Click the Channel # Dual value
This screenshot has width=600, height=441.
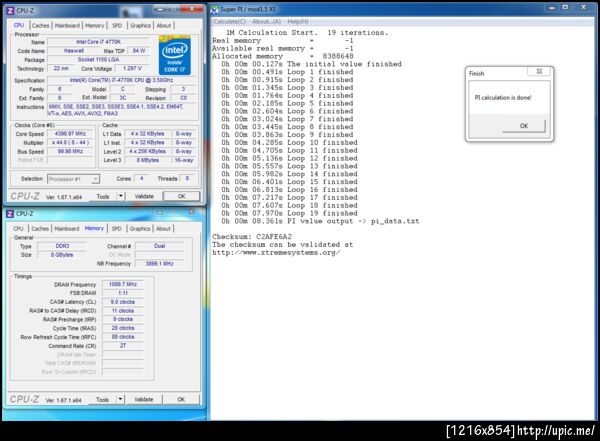point(160,246)
